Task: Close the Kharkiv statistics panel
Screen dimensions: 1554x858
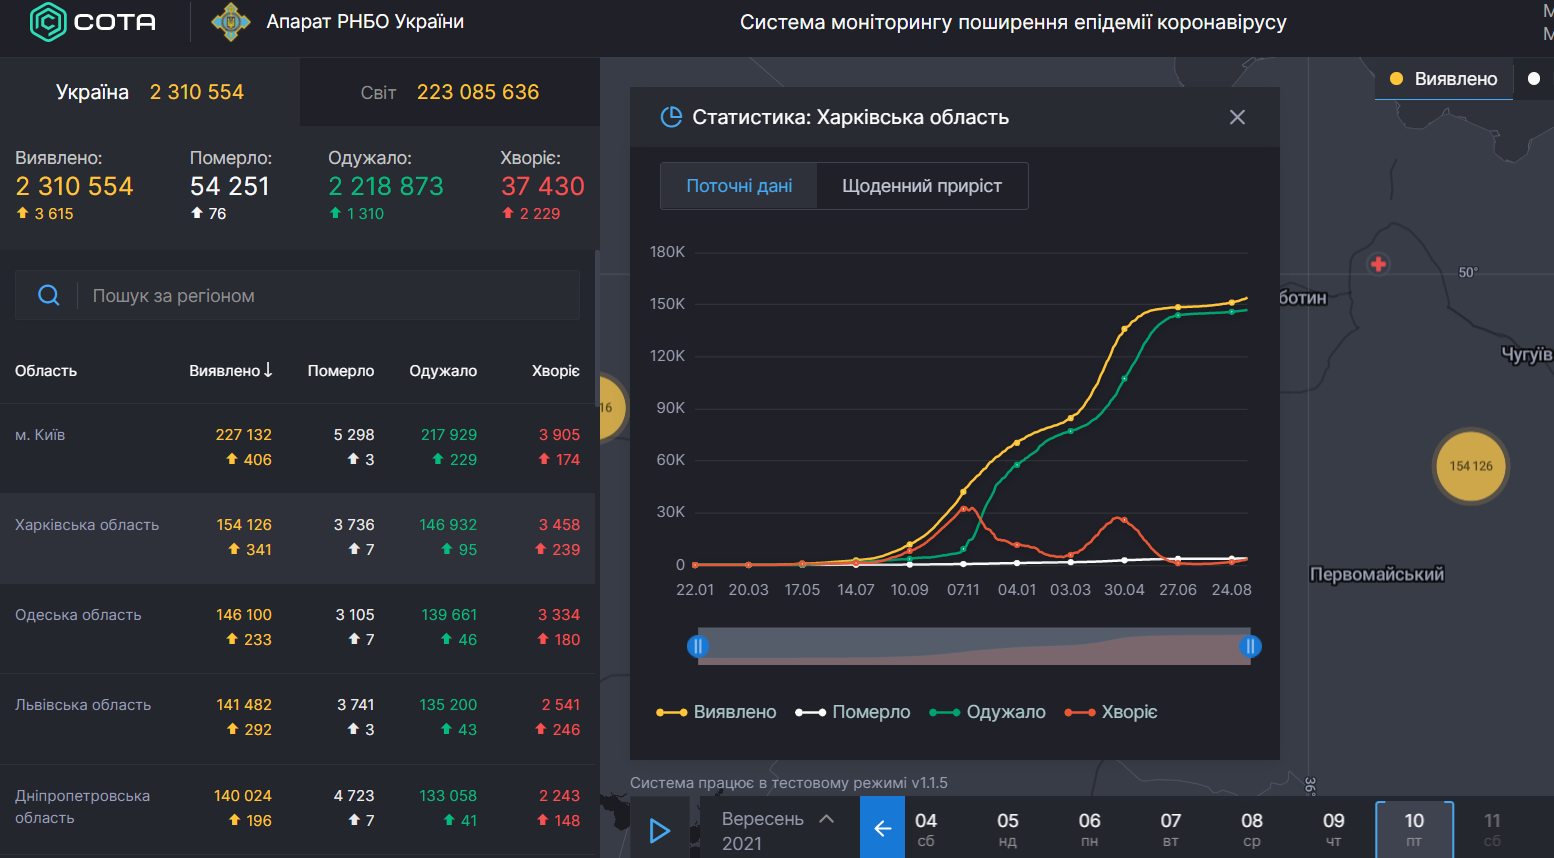Action: tap(1237, 117)
